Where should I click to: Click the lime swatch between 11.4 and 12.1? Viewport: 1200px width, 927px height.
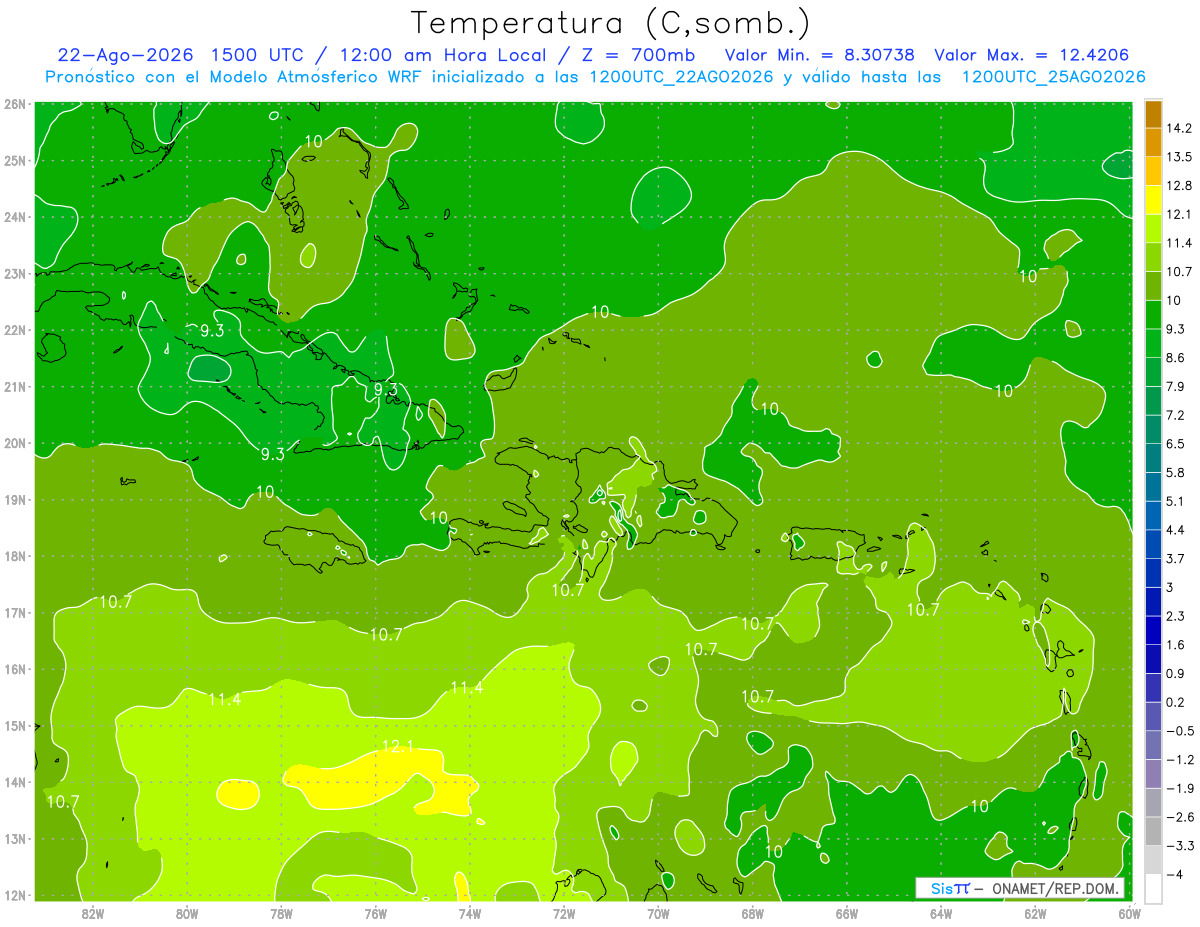(1153, 228)
